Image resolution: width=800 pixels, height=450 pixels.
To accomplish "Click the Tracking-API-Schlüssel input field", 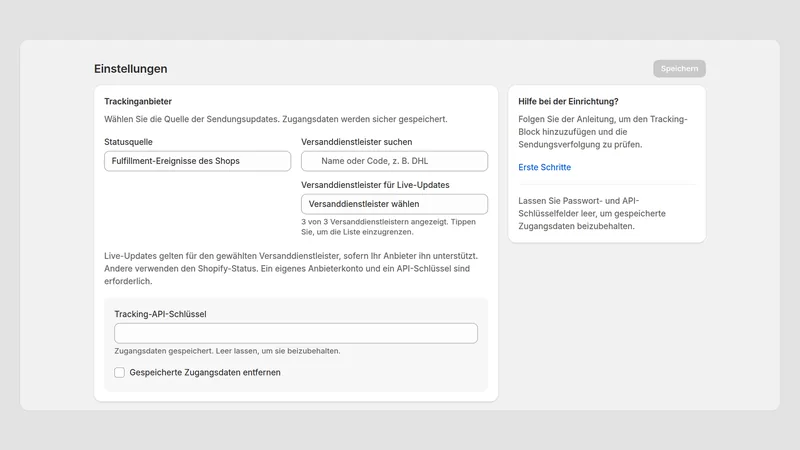I will coord(296,333).
